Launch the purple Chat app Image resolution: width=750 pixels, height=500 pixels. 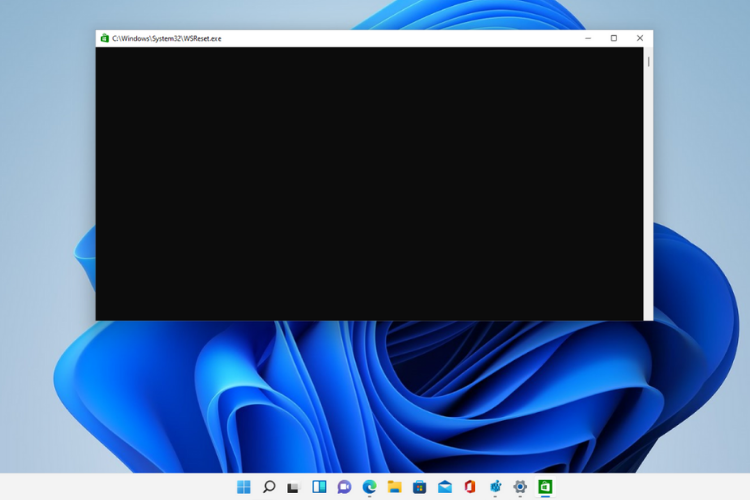(x=344, y=487)
